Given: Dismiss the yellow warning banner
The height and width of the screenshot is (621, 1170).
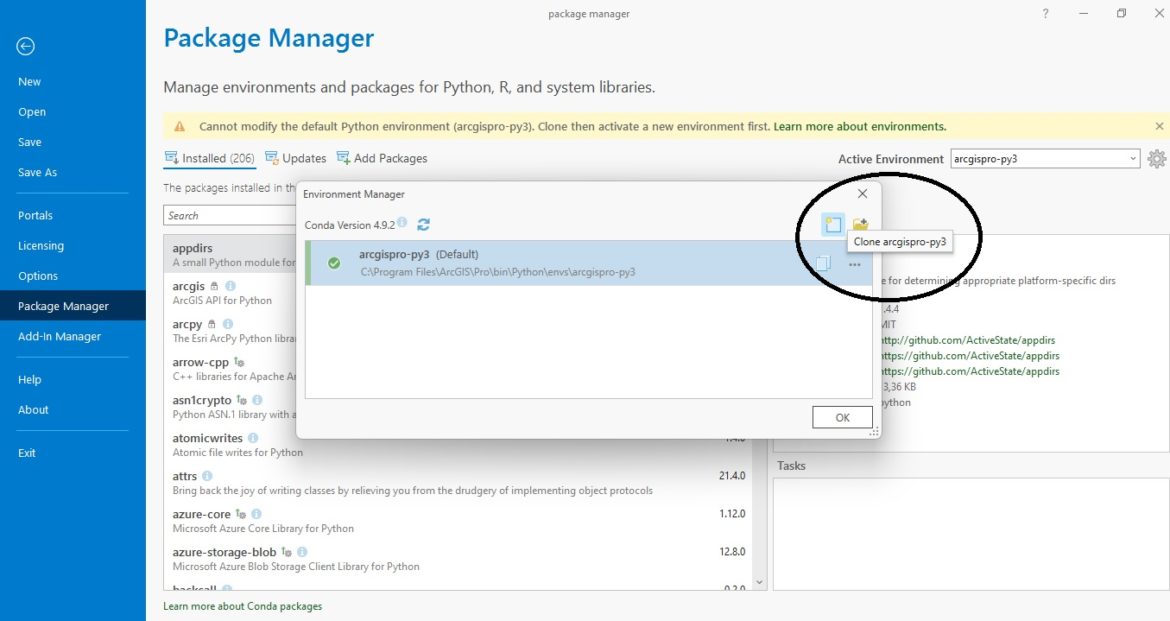Looking at the screenshot, I should click(x=1159, y=126).
